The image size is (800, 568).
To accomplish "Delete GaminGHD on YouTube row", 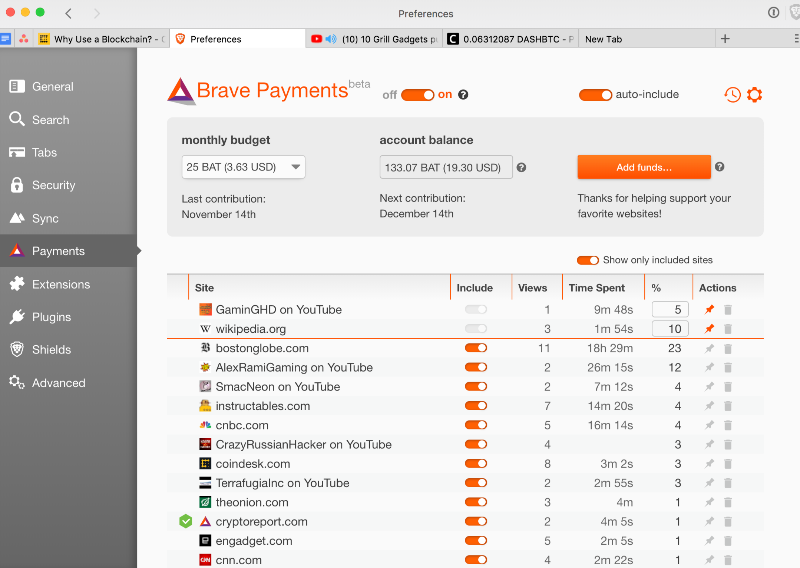I will click(728, 309).
